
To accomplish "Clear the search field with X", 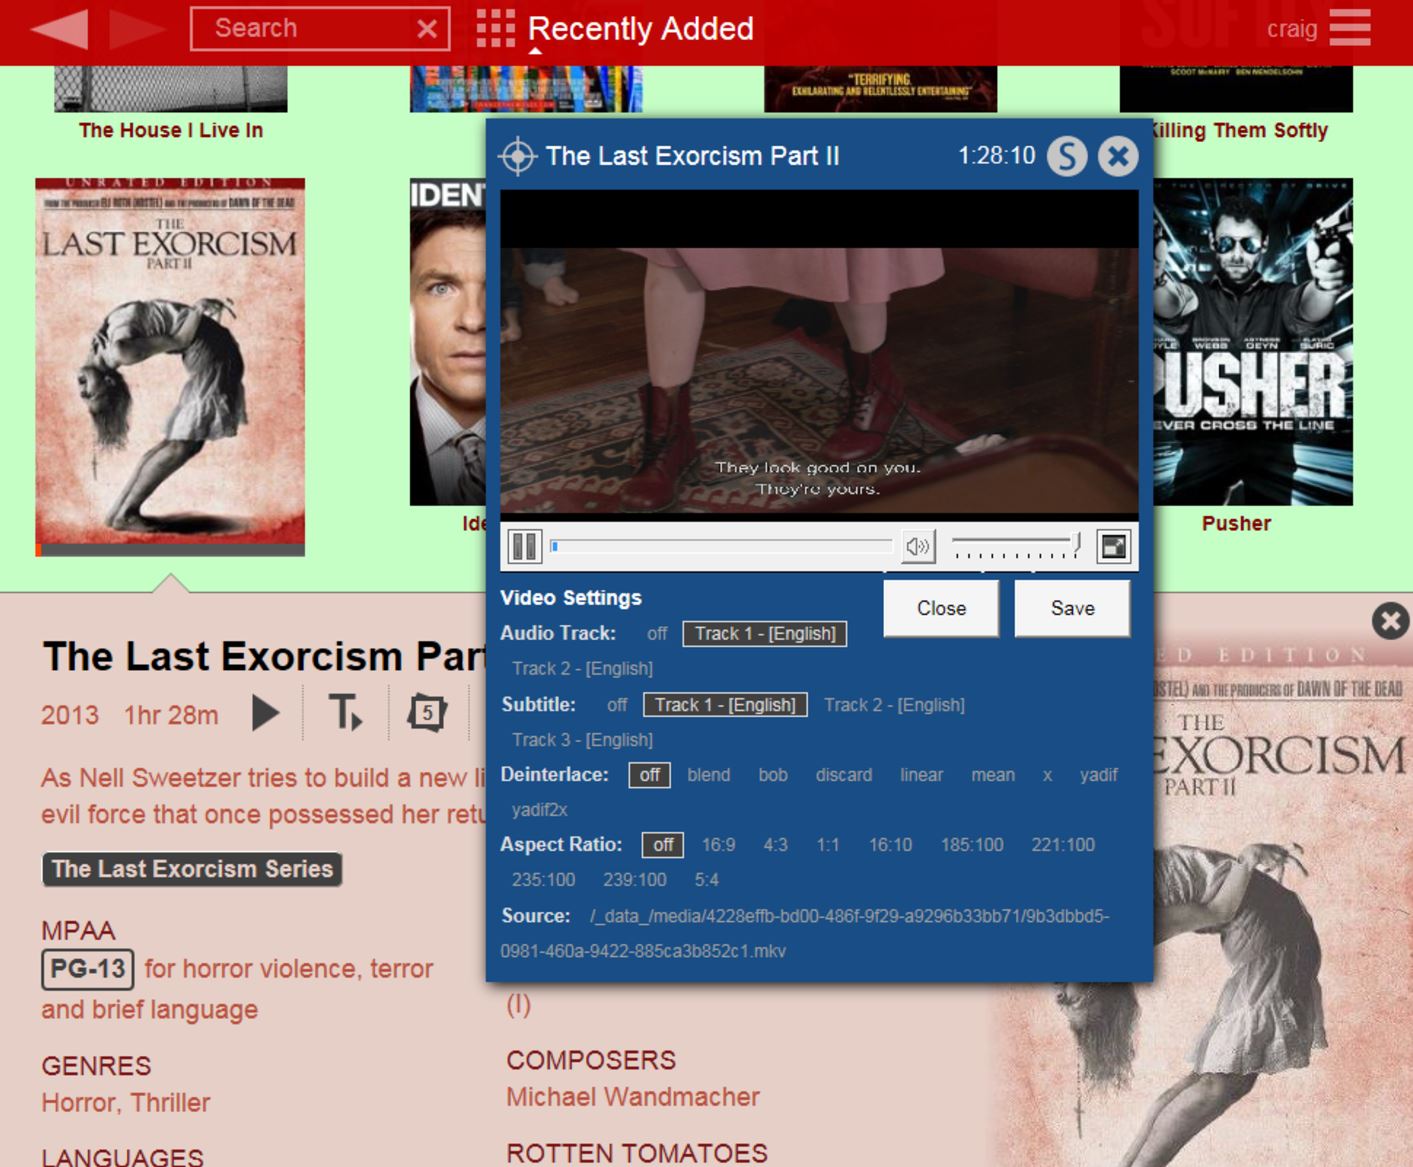I will point(427,29).
